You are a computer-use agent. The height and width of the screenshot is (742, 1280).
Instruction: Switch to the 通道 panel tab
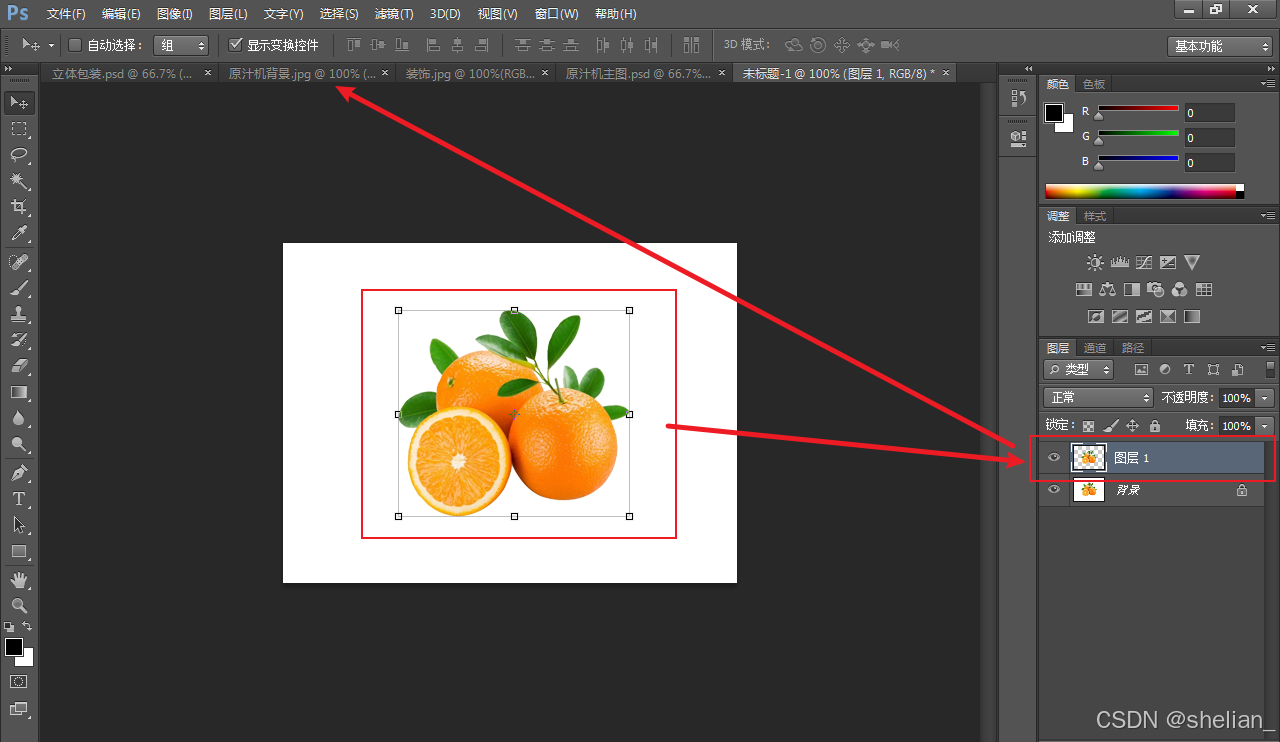[x=1095, y=347]
